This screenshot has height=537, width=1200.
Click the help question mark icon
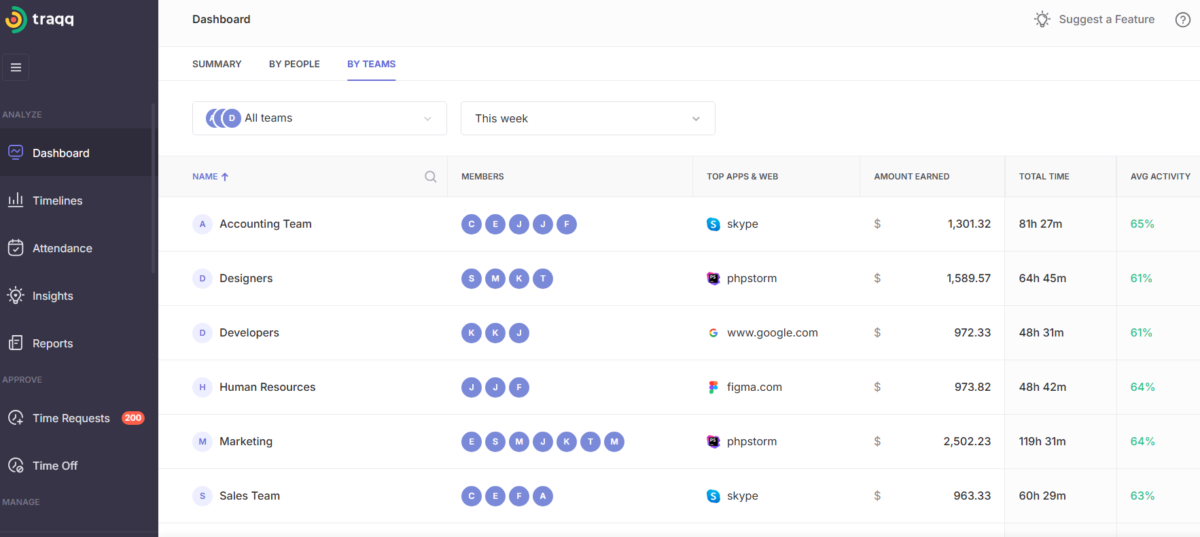(x=1182, y=20)
